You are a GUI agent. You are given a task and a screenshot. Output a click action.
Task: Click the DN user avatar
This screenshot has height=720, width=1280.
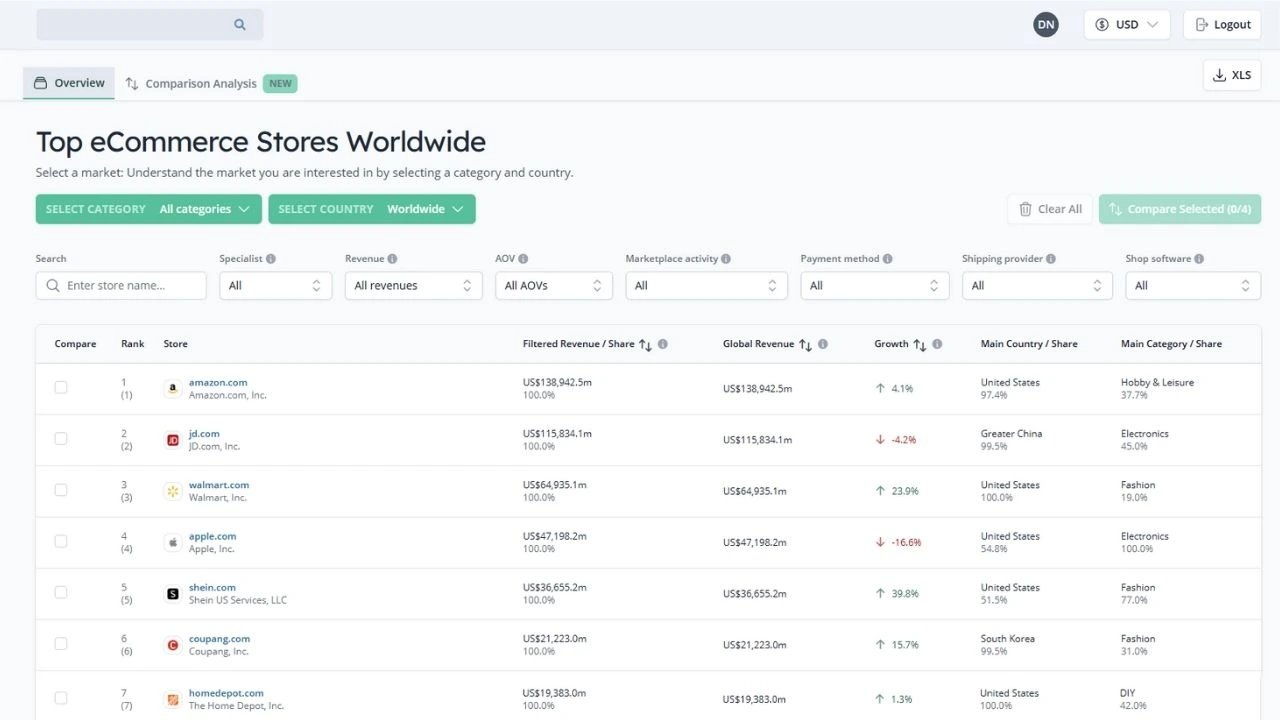[1045, 23]
